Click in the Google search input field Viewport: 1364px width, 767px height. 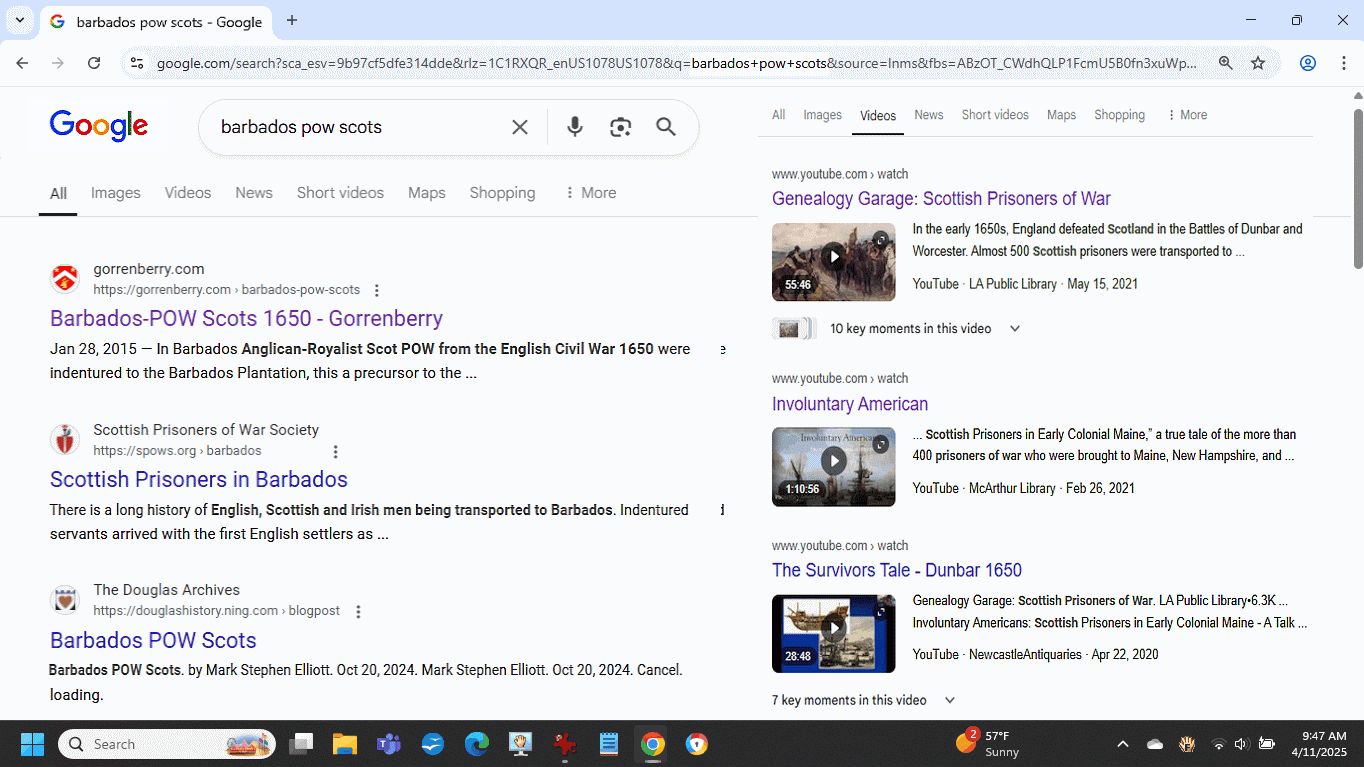(350, 127)
